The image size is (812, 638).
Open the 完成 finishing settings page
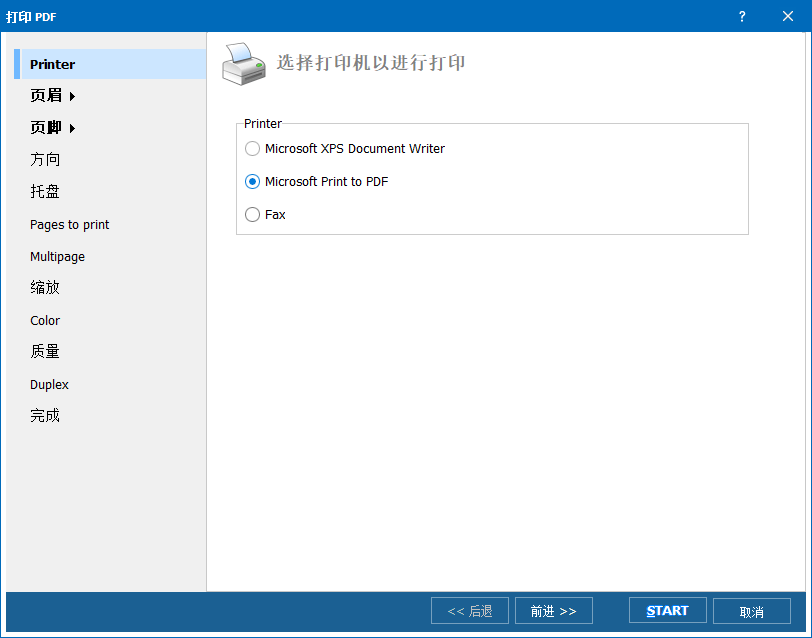tap(45, 415)
